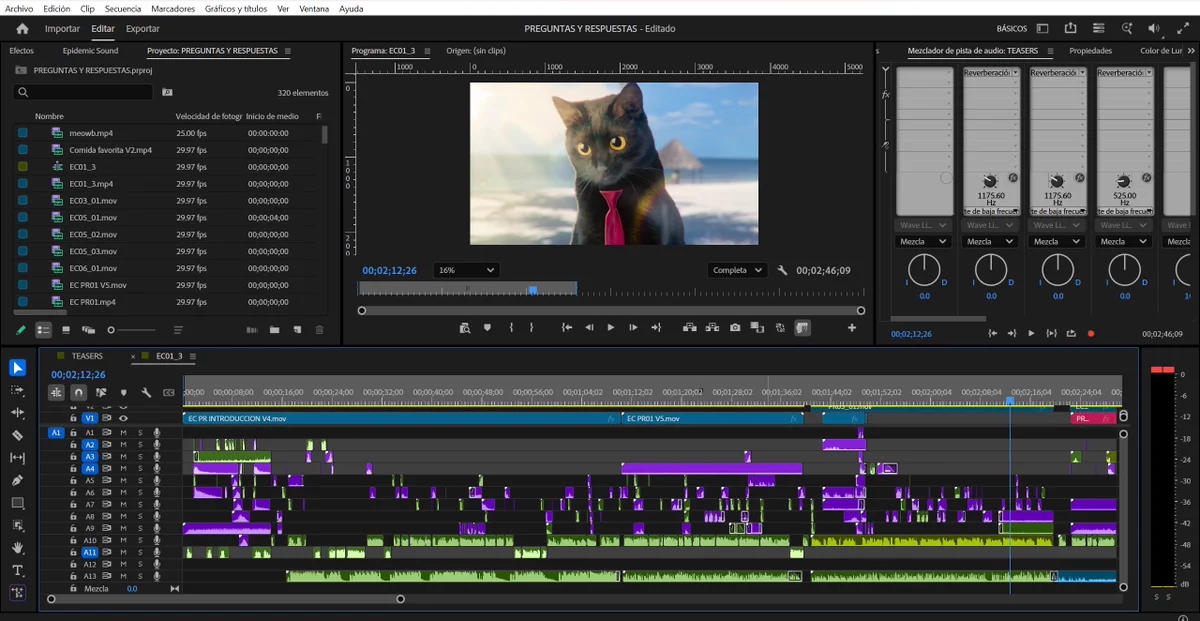Play in the audio track mixer
The width and height of the screenshot is (1200, 621).
click(1031, 333)
